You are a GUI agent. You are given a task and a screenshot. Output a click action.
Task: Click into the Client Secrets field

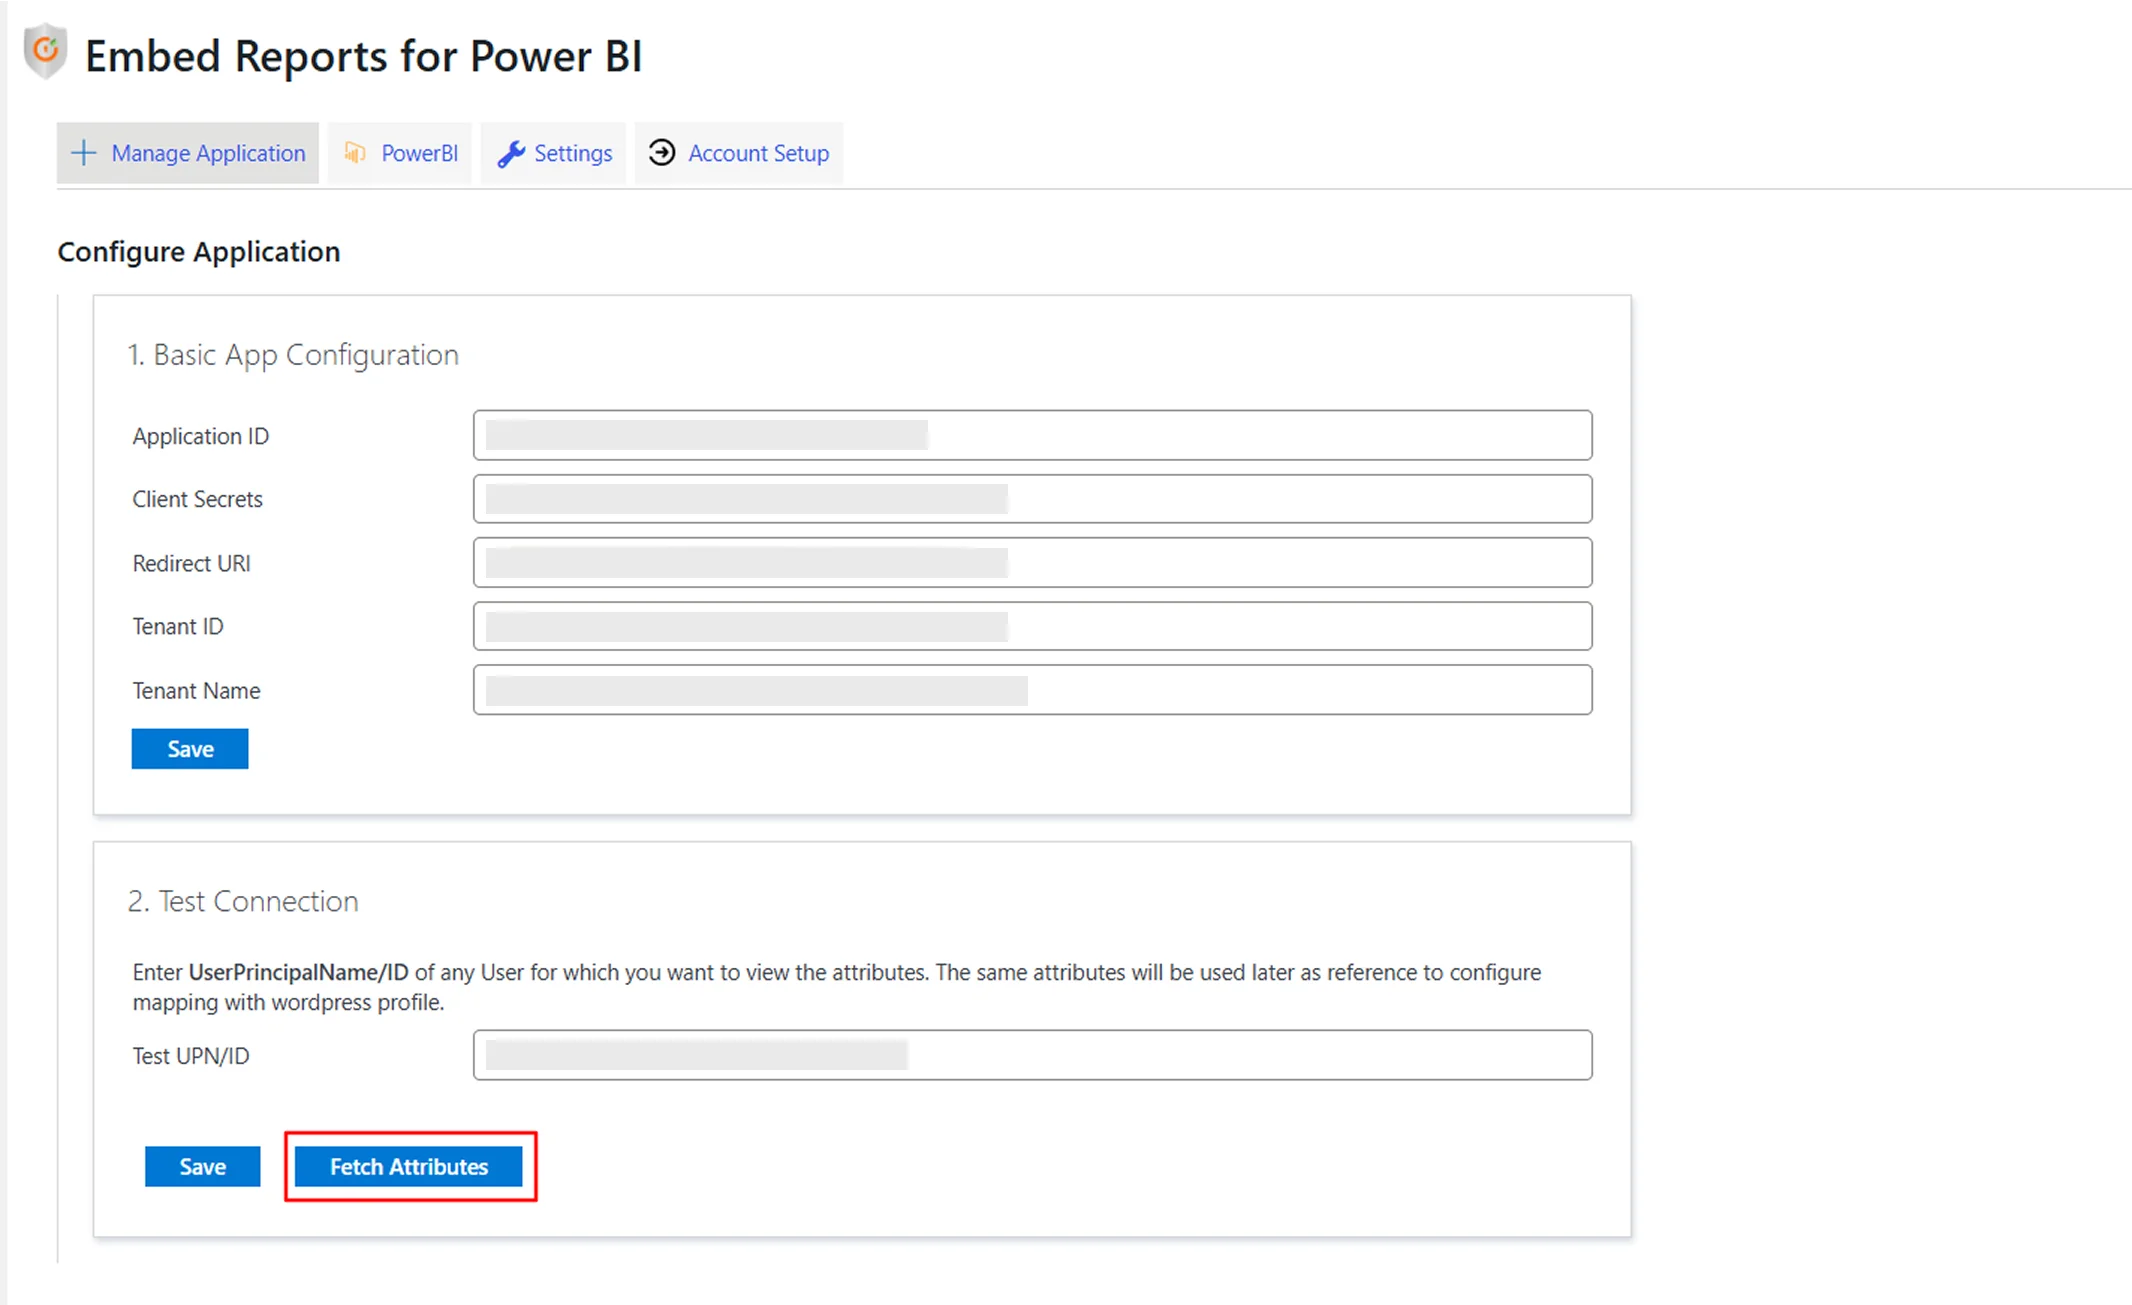[x=1033, y=499]
